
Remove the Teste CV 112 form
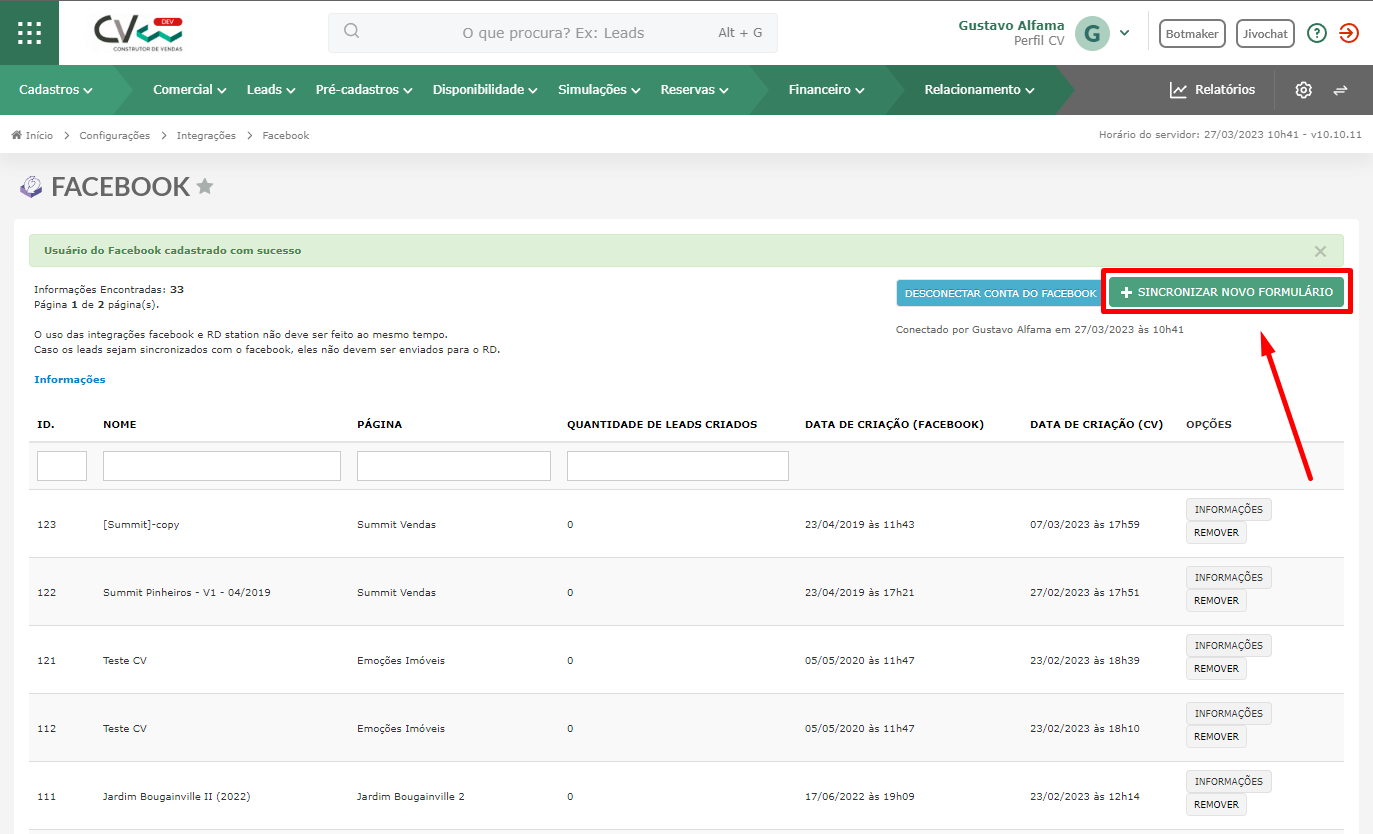pyautogui.click(x=1216, y=737)
